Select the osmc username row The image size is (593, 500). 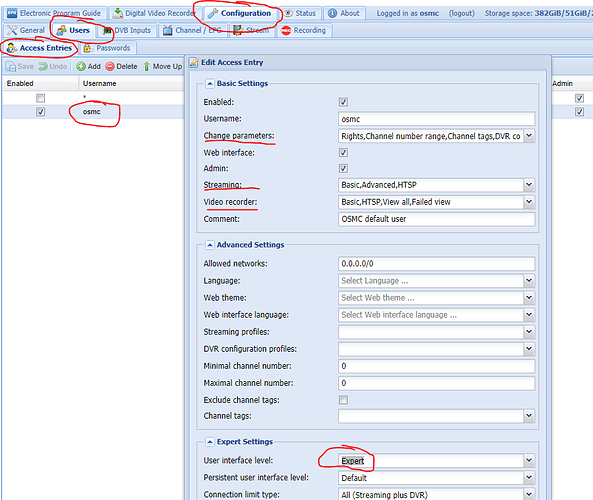tap(93, 112)
